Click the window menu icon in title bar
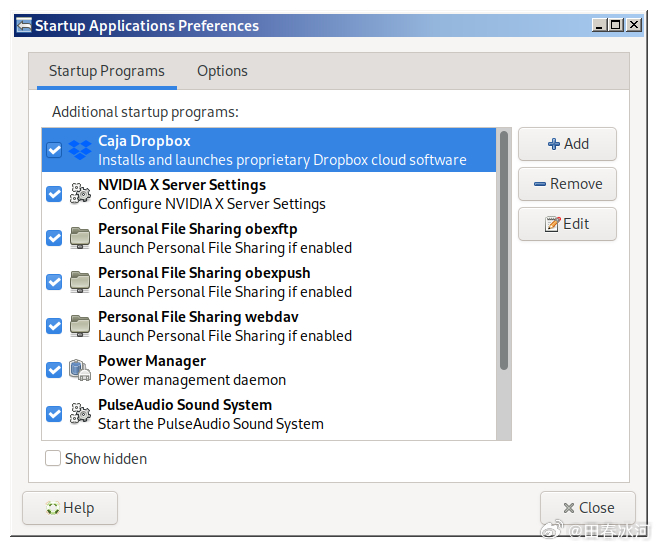 (x=23, y=26)
